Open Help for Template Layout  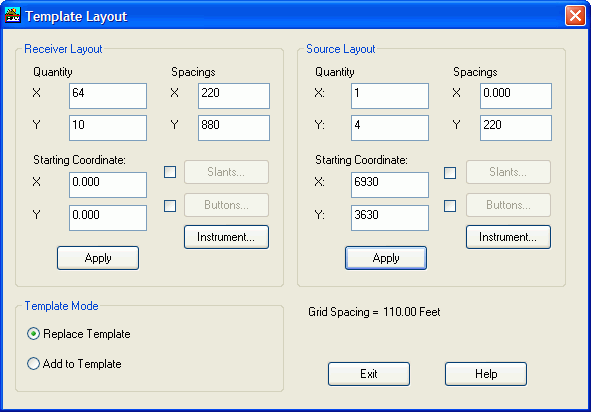[x=486, y=374]
